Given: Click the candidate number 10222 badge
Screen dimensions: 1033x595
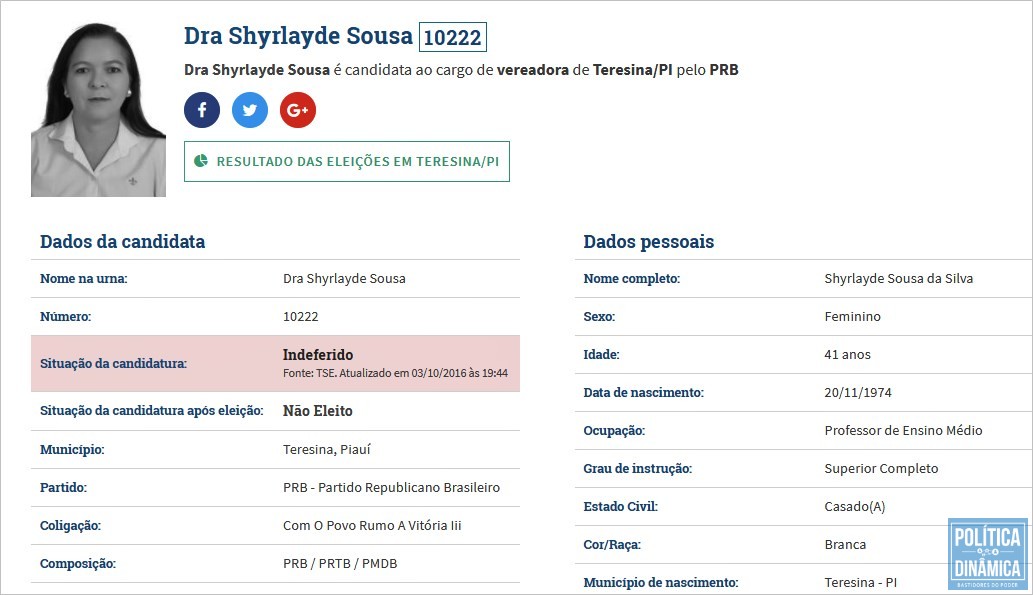Looking at the screenshot, I should [x=453, y=37].
